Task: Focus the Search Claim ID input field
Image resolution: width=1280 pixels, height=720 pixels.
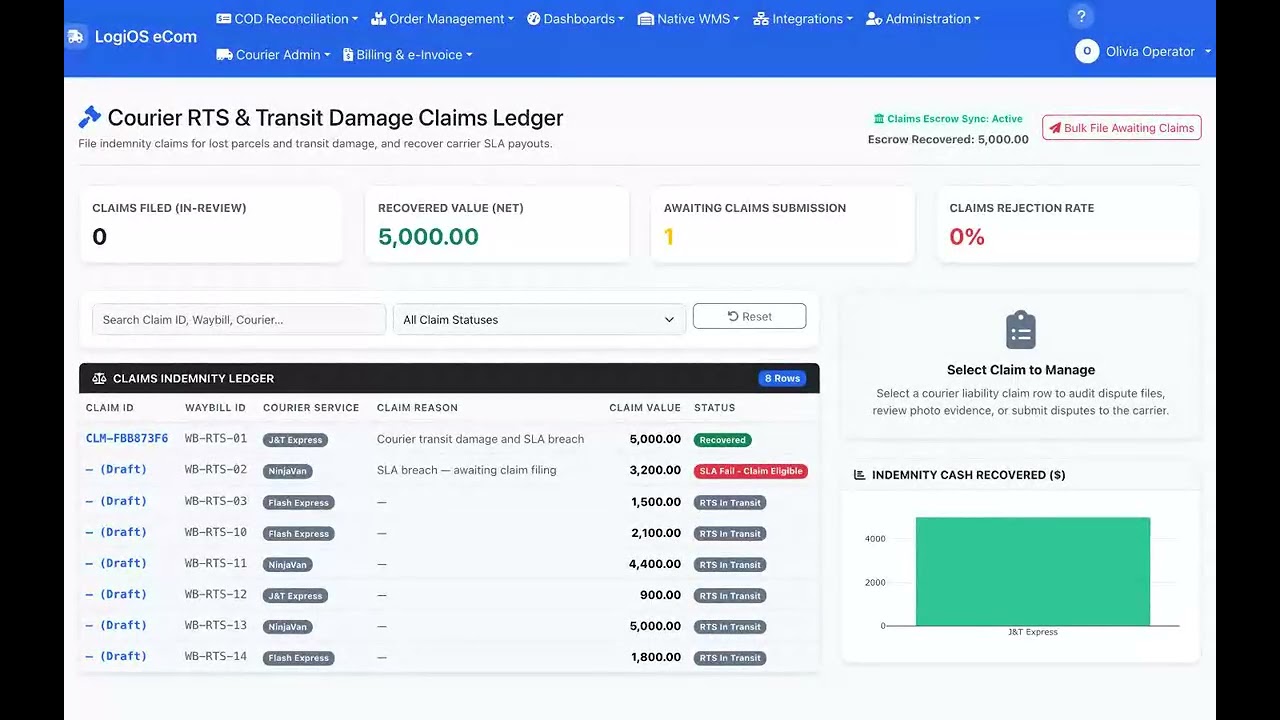Action: pos(239,320)
